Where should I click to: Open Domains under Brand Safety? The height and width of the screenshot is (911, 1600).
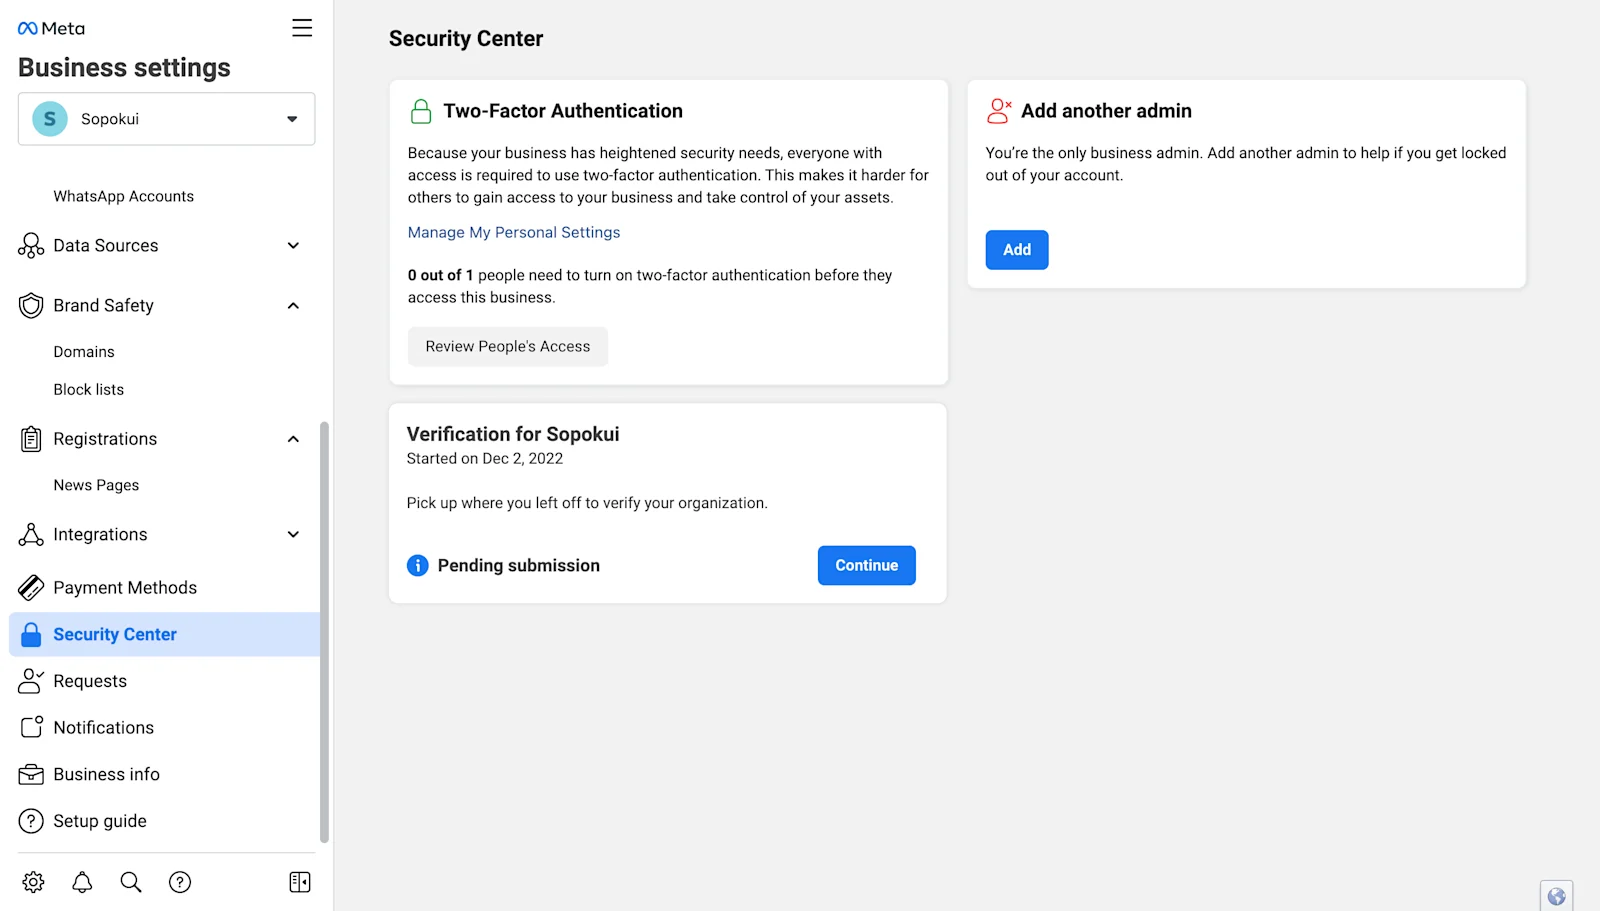point(84,352)
